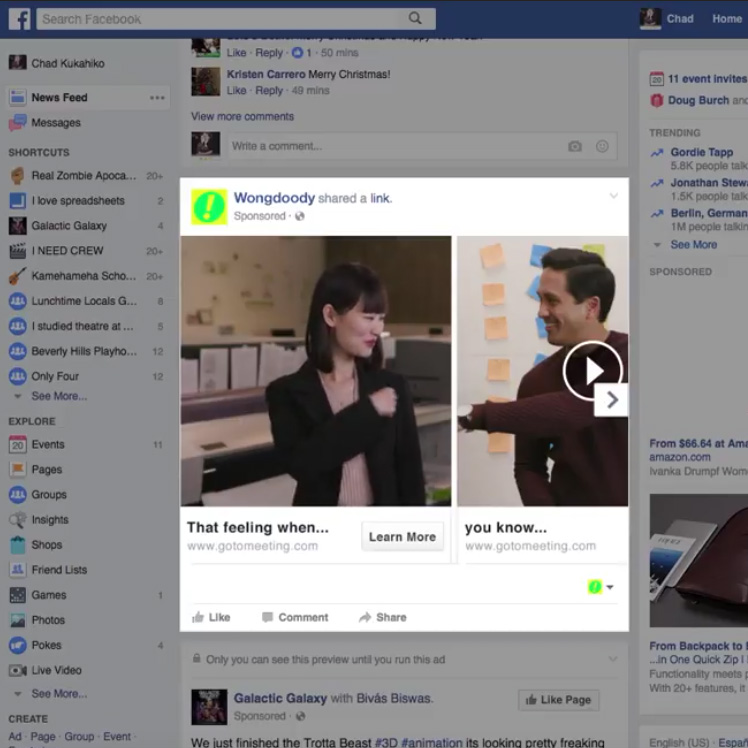Screen dimensions: 748x748
Task: Click Learn More button
Action: (x=402, y=537)
